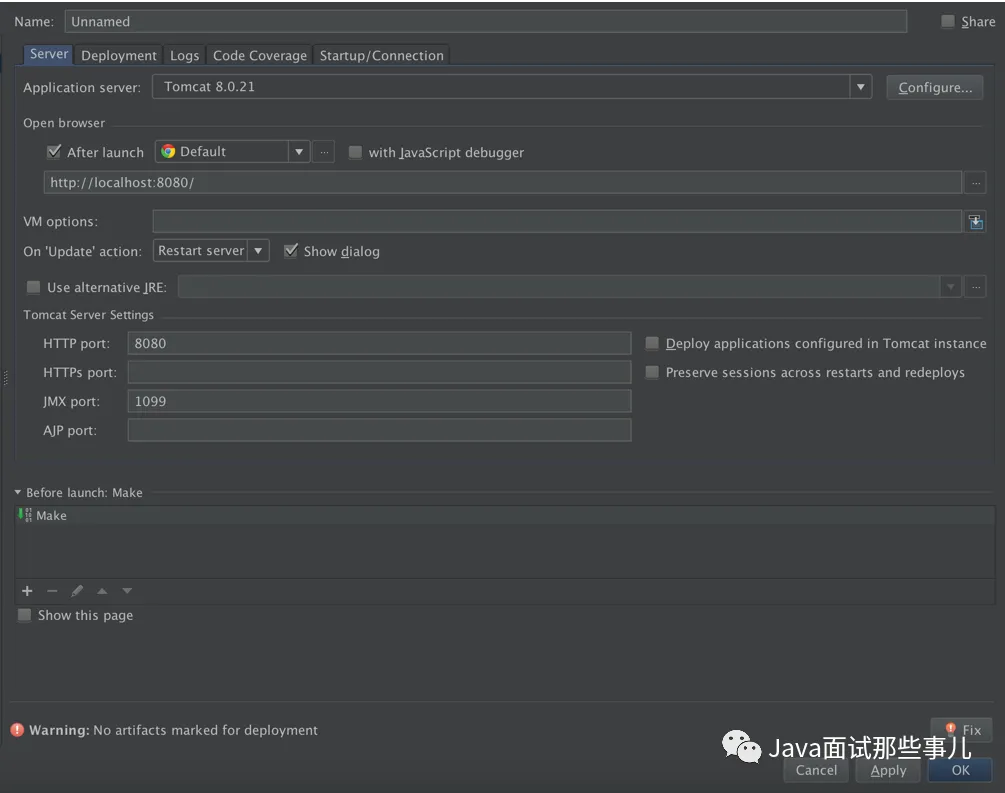The image size is (1005, 793).
Task: Click warning text No artifacts marked for deployment
Action: point(205,730)
